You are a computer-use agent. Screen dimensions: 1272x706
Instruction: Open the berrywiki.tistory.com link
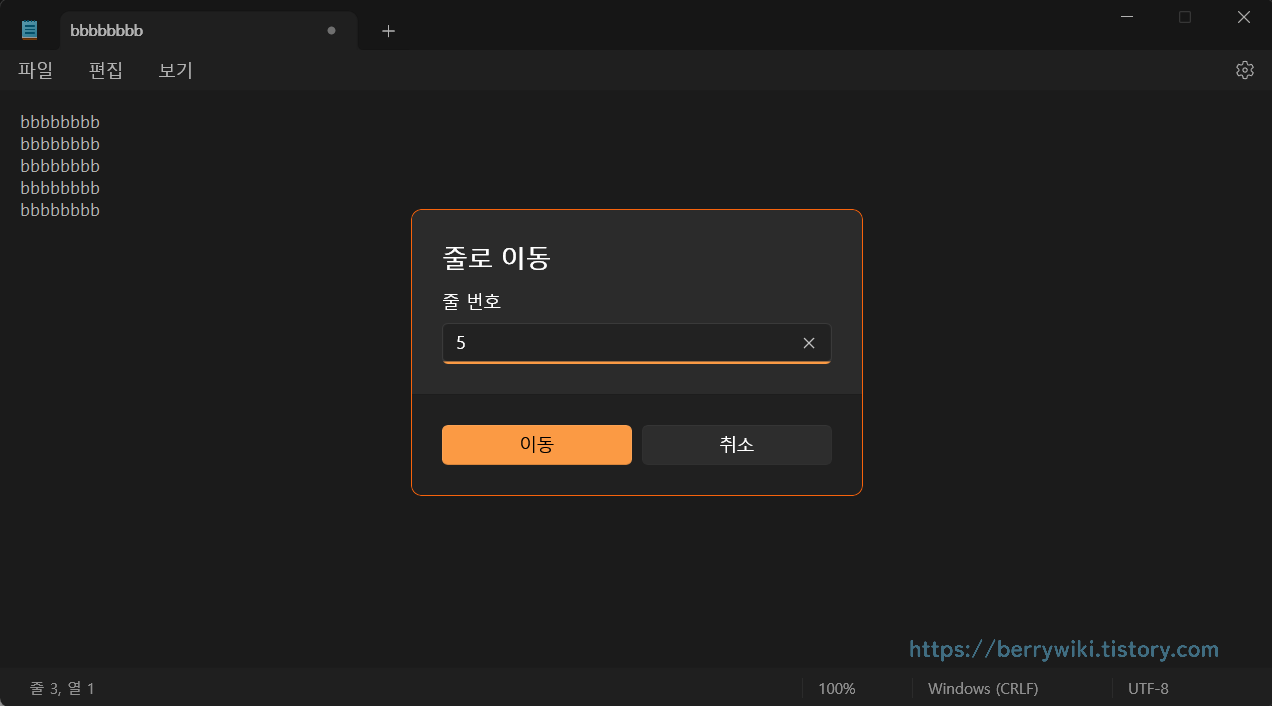(x=1063, y=648)
